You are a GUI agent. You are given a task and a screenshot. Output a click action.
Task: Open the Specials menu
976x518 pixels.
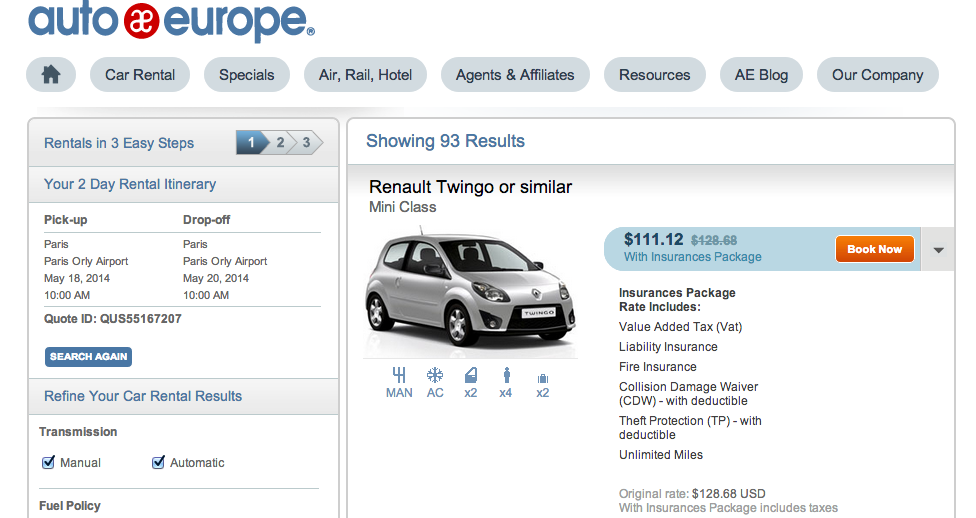[x=246, y=75]
